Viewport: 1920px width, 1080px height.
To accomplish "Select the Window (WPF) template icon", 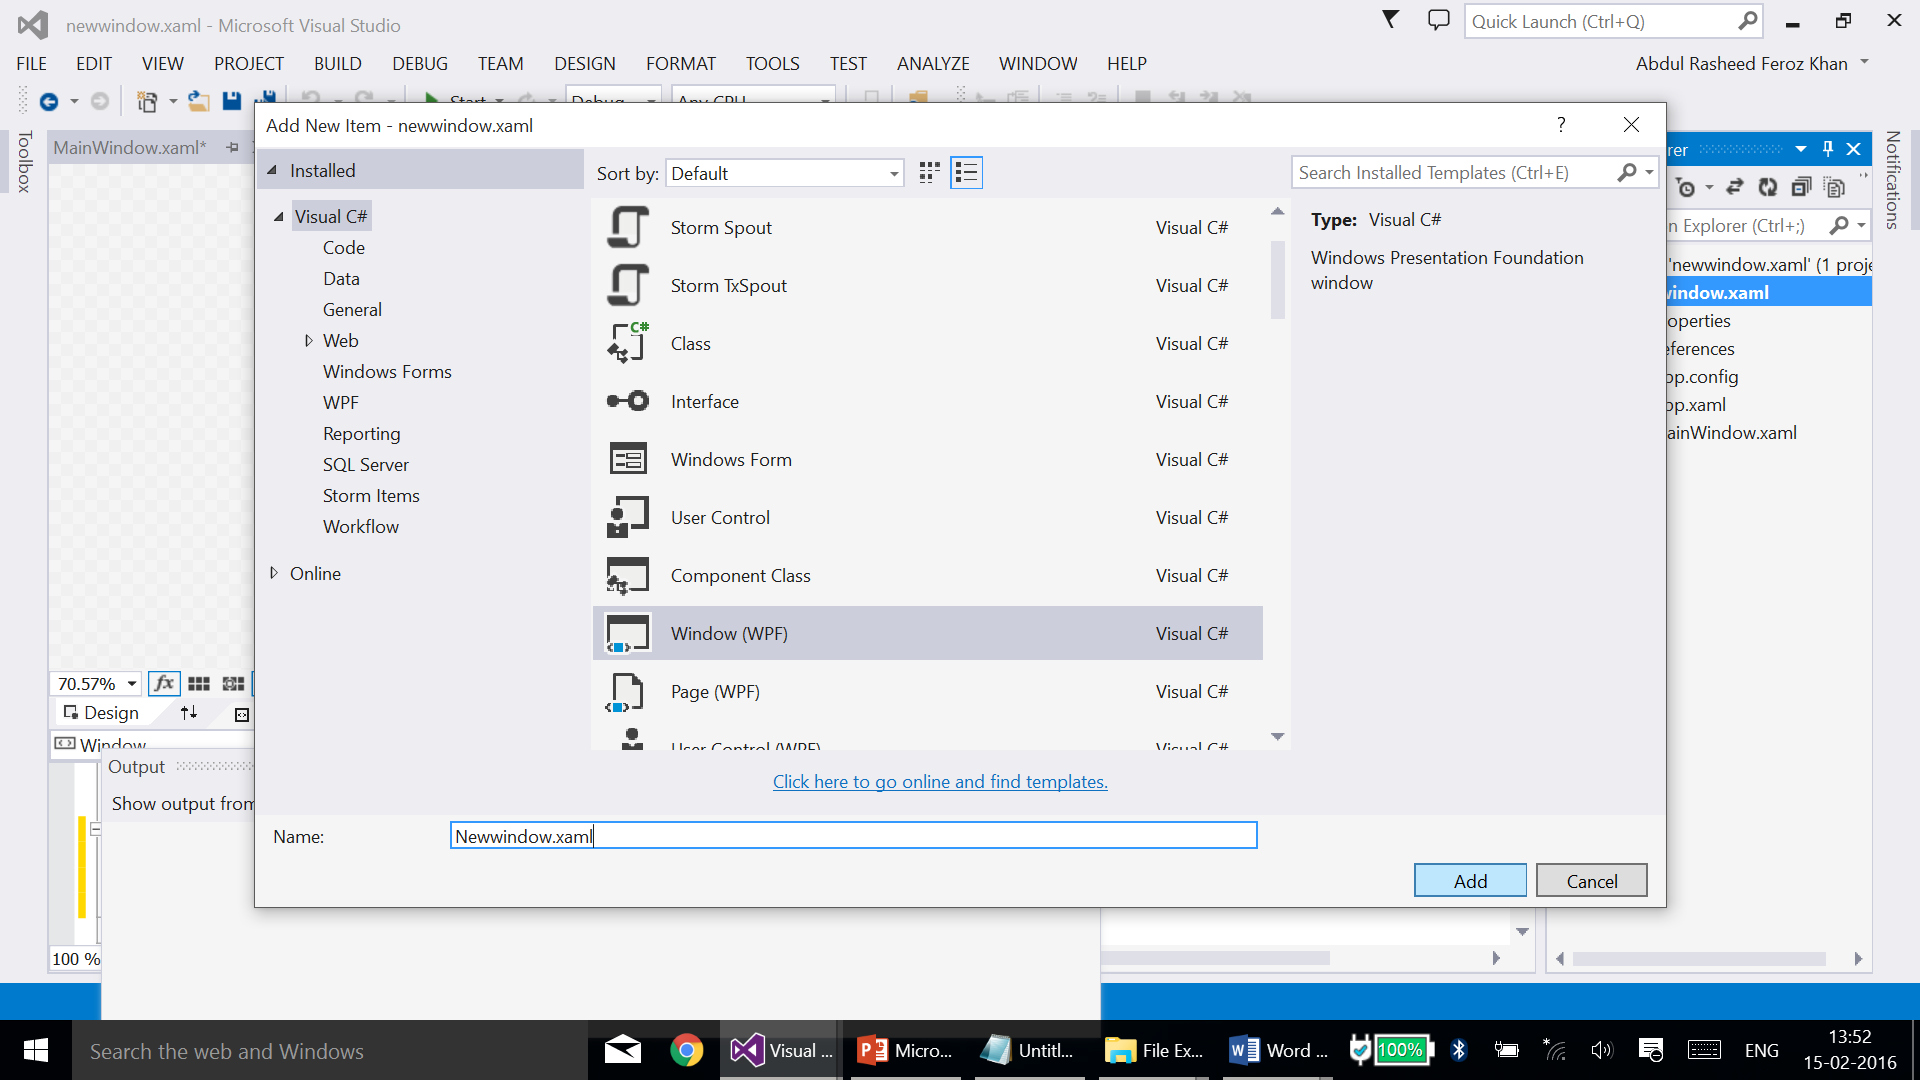I will coord(628,634).
